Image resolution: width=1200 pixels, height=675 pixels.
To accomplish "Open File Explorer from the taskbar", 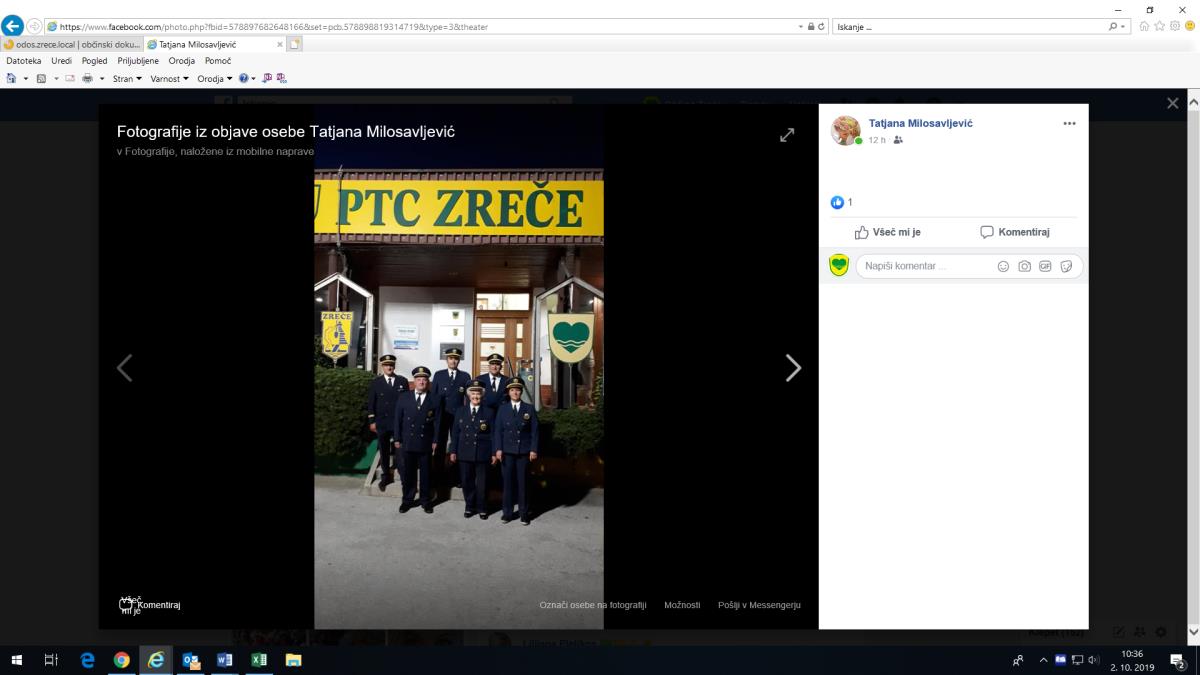I will coord(293,660).
